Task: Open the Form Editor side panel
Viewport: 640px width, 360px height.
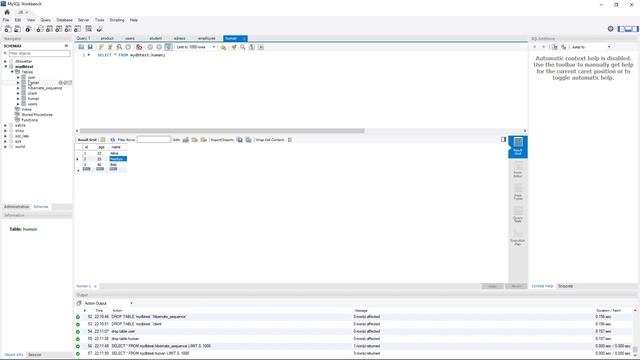Action: click(x=518, y=169)
